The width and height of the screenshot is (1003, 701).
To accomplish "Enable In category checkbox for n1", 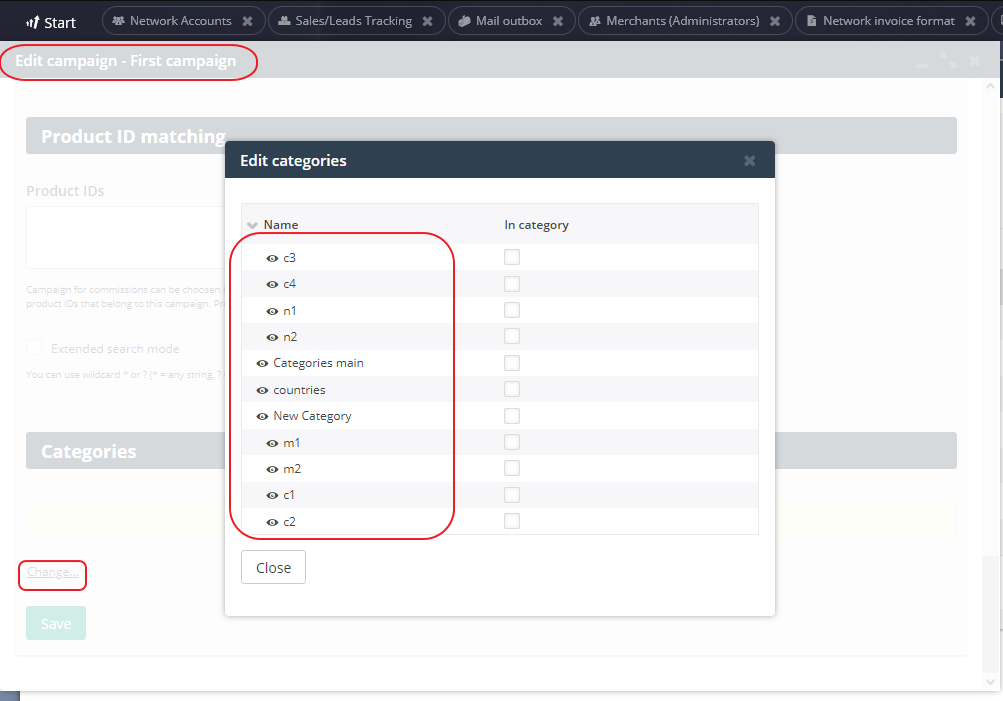I will 512,310.
